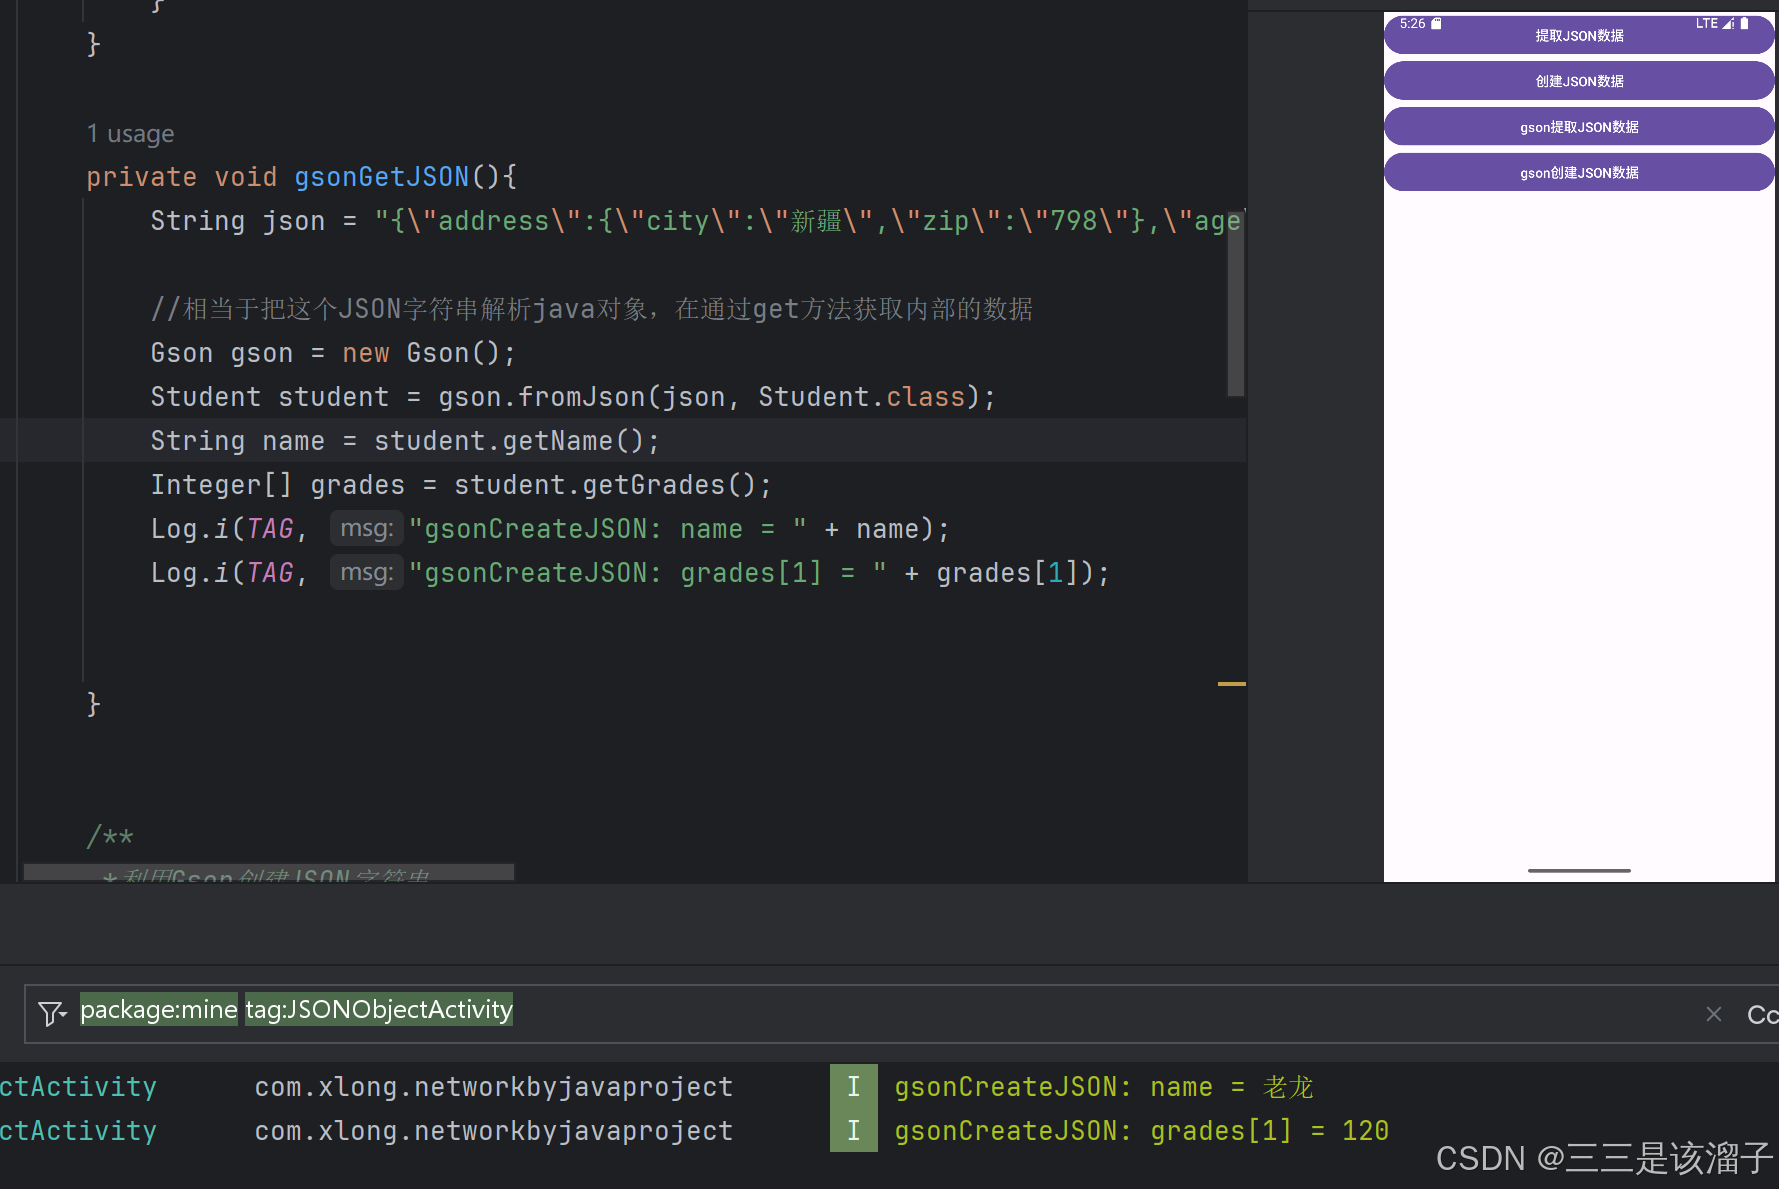This screenshot has height=1189, width=1779.
Task: Open the Logcat filter options icon
Action: (x=52, y=1013)
